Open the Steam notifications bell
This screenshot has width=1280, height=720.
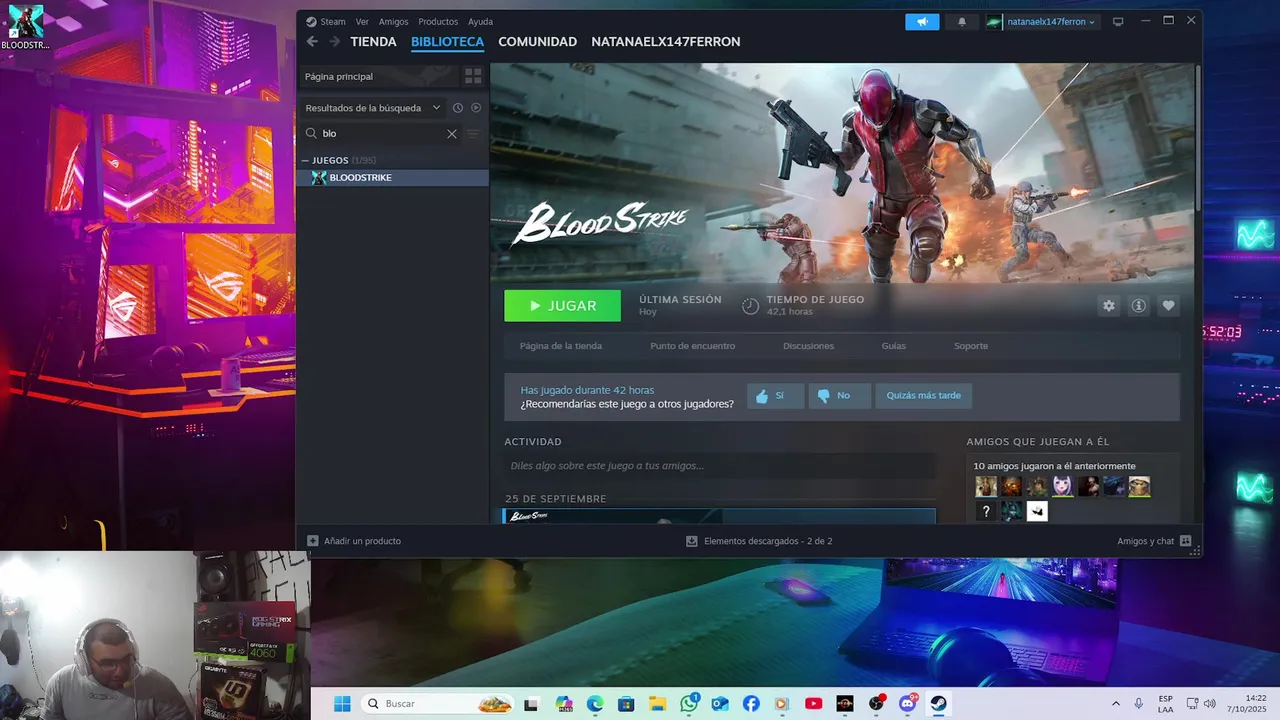coord(962,21)
